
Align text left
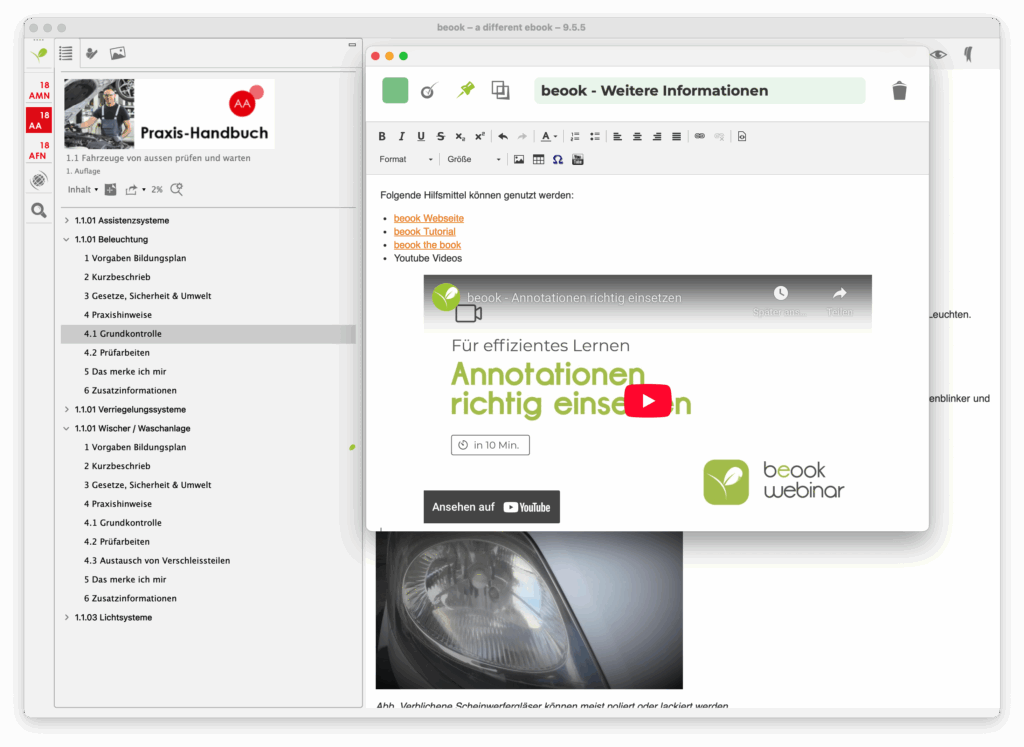617,136
